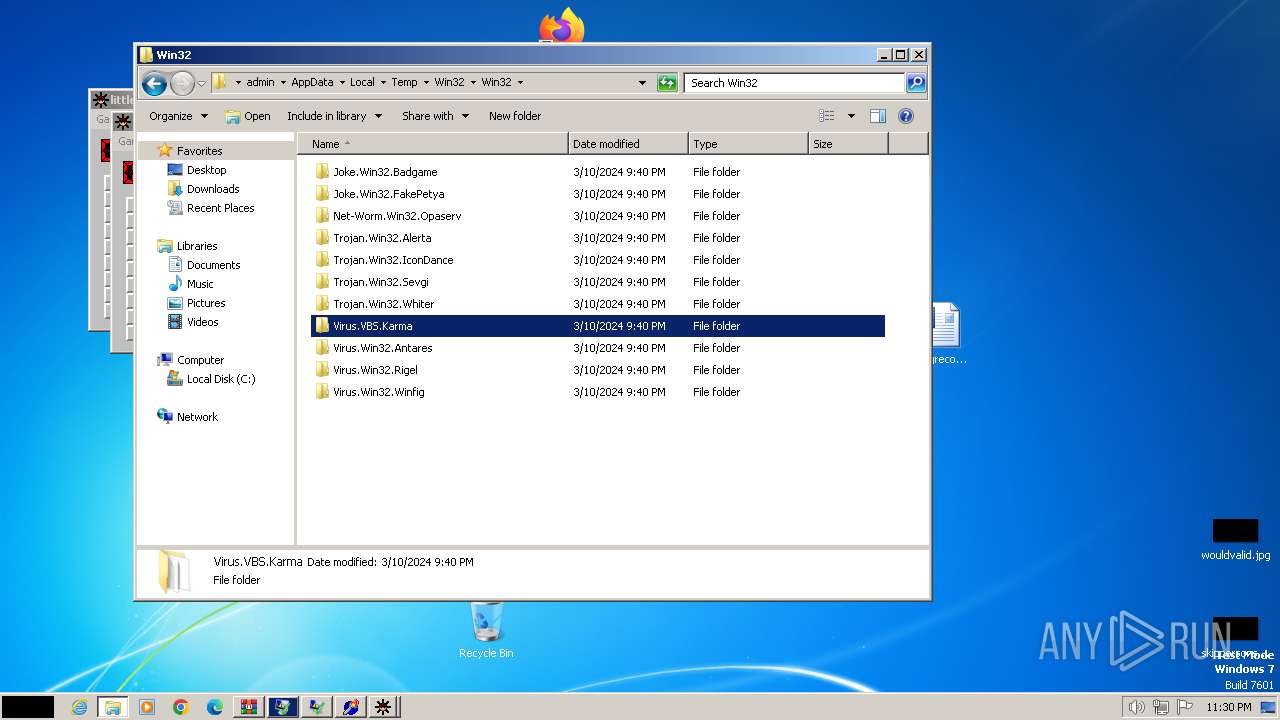Launch Internet Explorer from the taskbar
The width and height of the screenshot is (1280, 720).
(x=79, y=707)
